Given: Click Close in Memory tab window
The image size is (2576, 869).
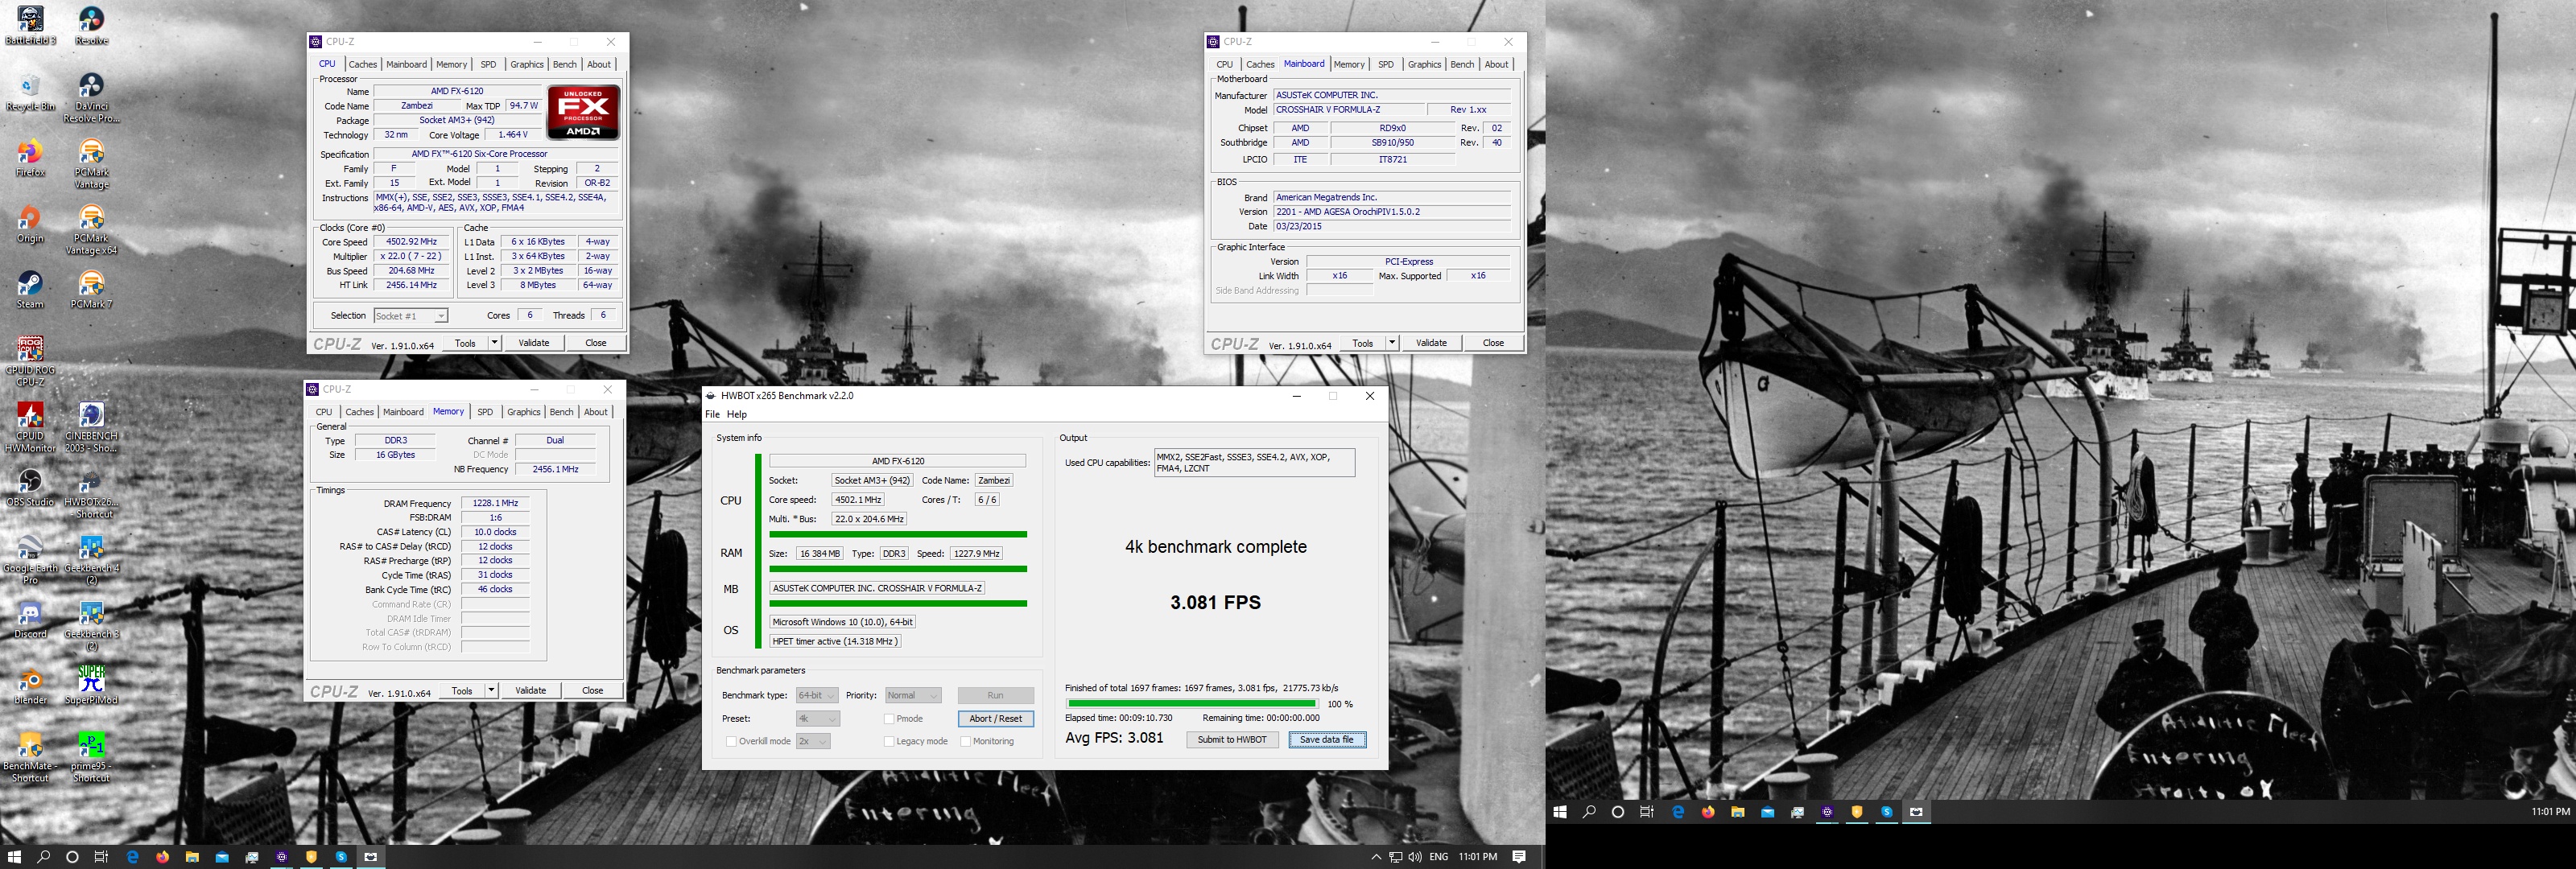Looking at the screenshot, I should coord(593,691).
